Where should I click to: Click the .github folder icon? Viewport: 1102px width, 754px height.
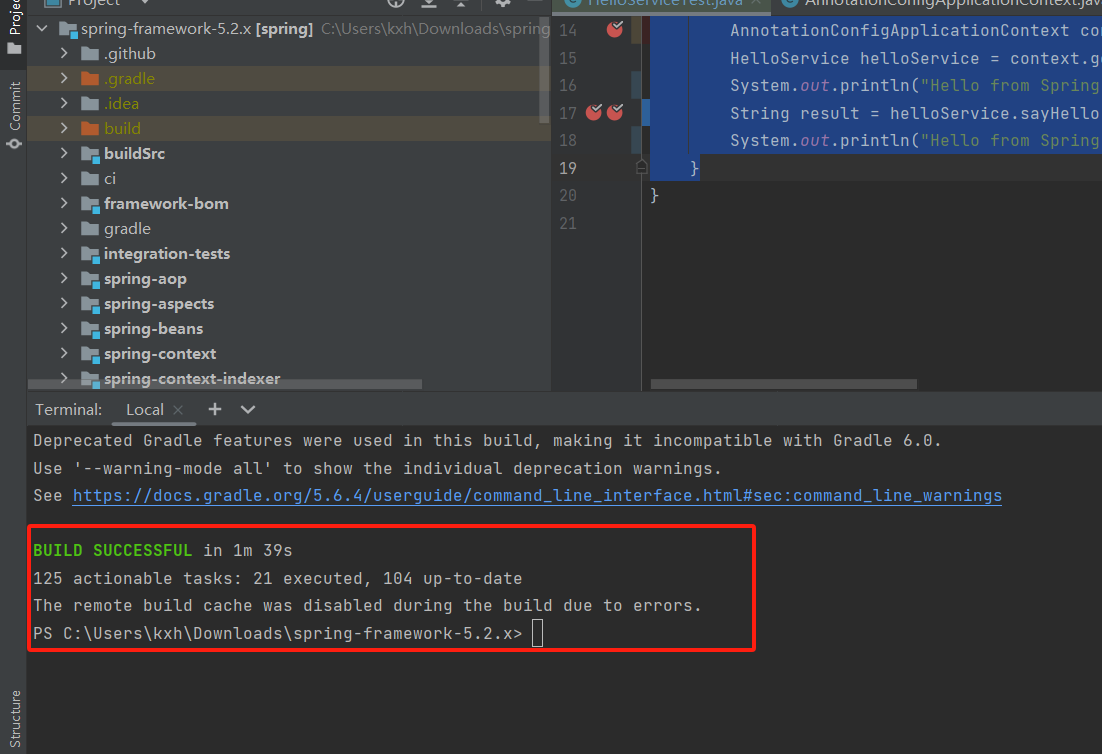coord(90,53)
